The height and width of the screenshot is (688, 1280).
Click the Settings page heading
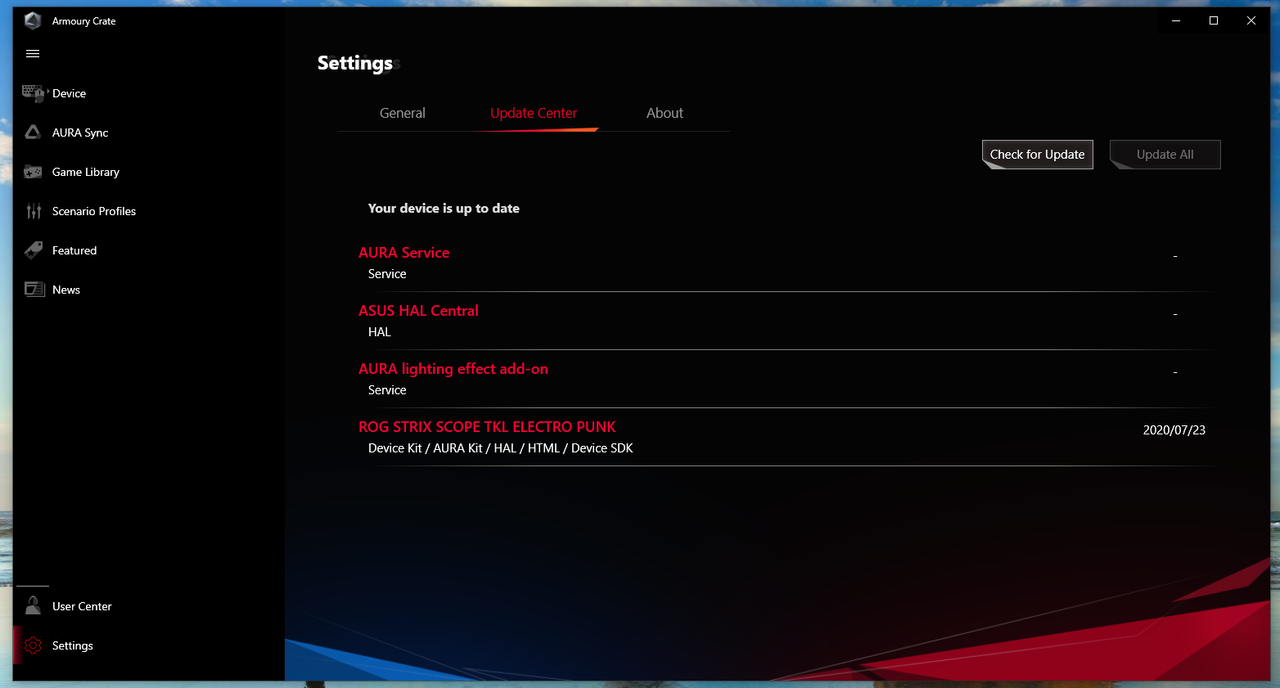[x=355, y=62]
